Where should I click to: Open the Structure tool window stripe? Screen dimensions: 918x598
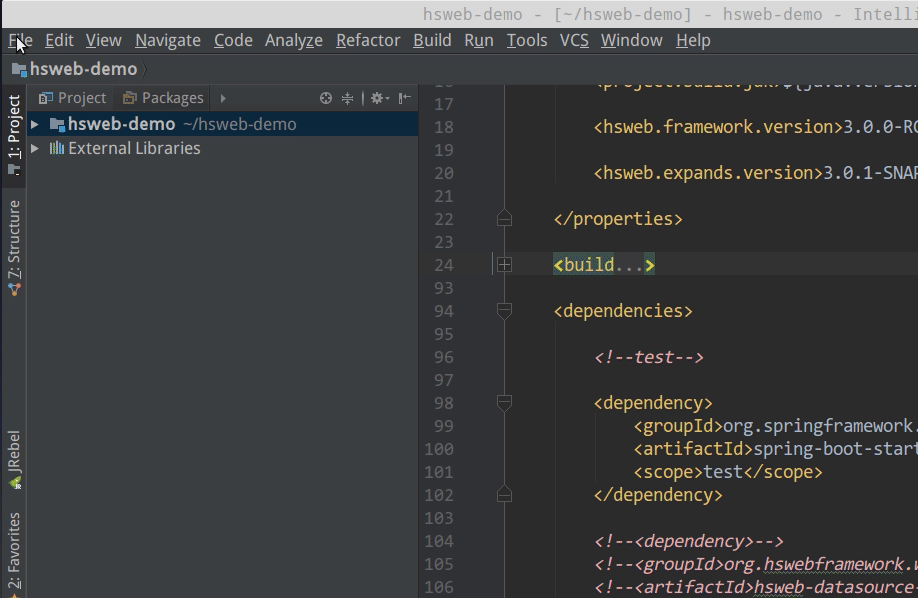point(13,247)
